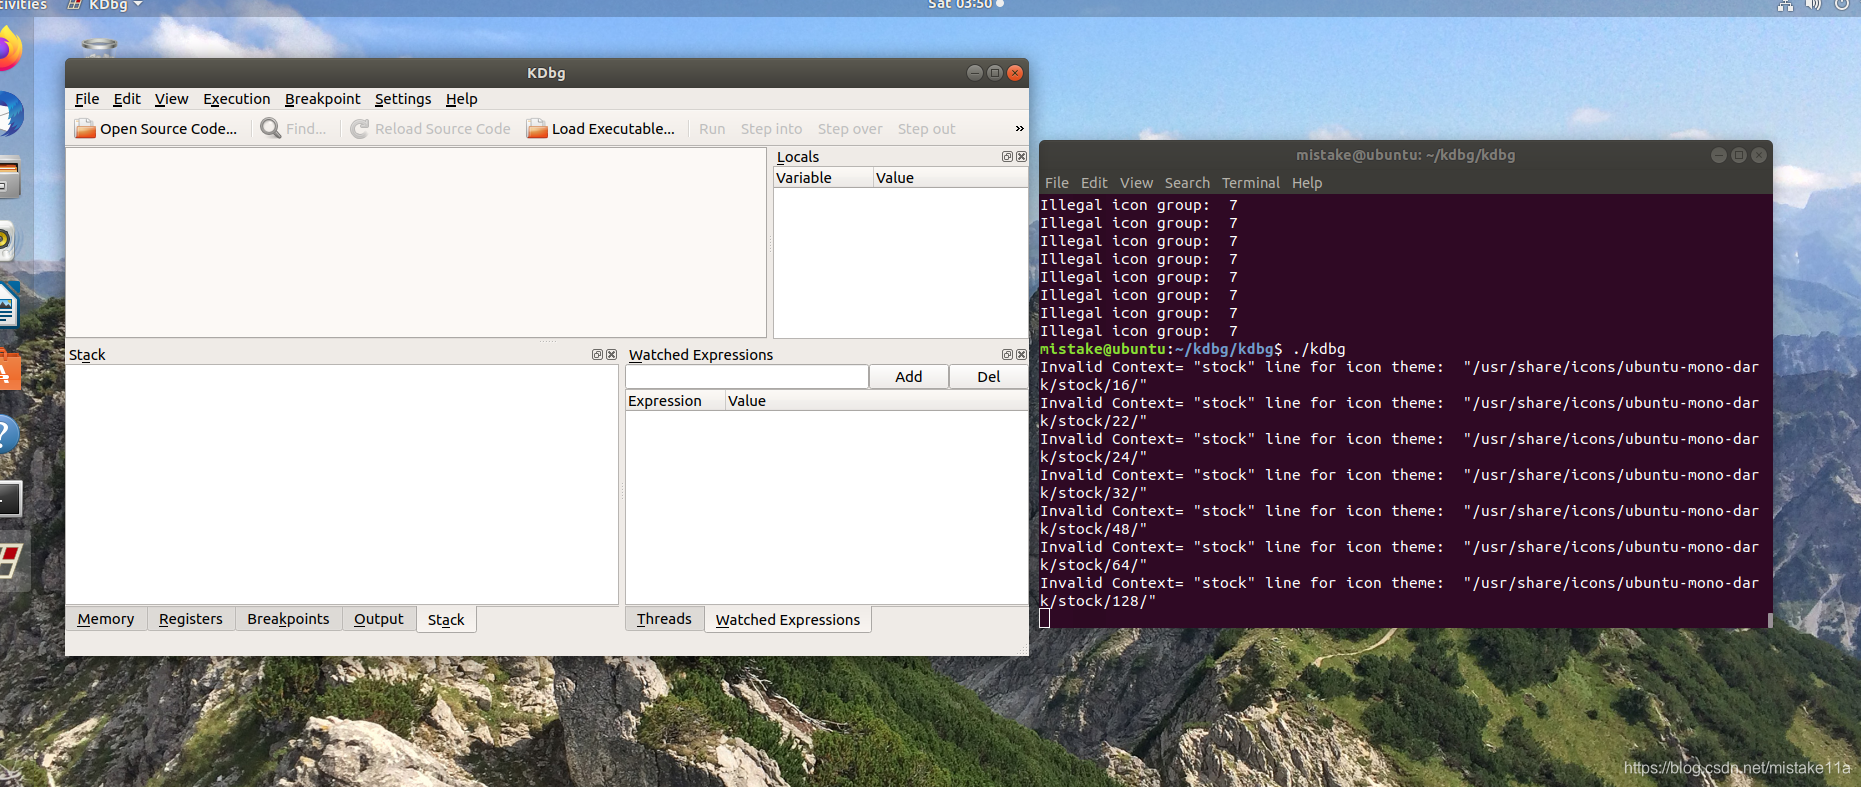Click the Expression column header
The image size is (1861, 787).
(x=675, y=400)
